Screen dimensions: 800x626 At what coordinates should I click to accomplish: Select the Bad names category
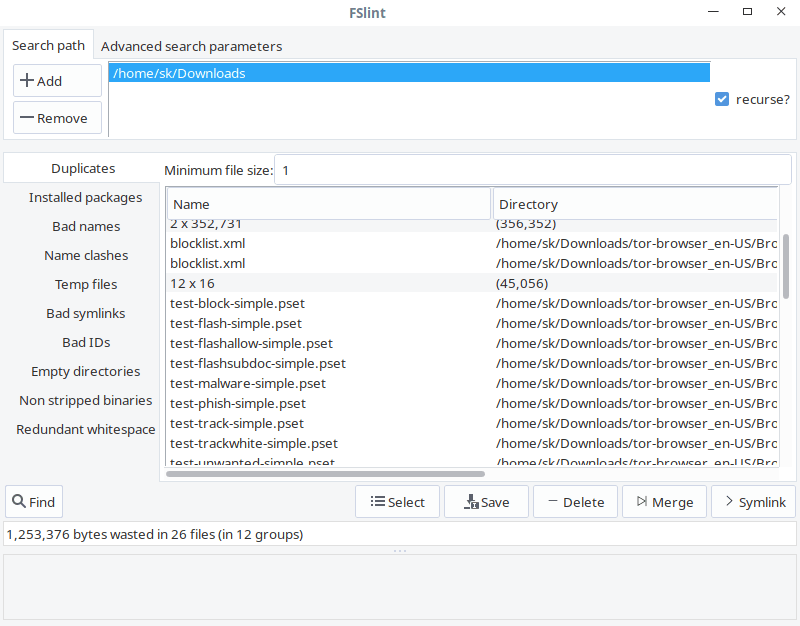(86, 226)
